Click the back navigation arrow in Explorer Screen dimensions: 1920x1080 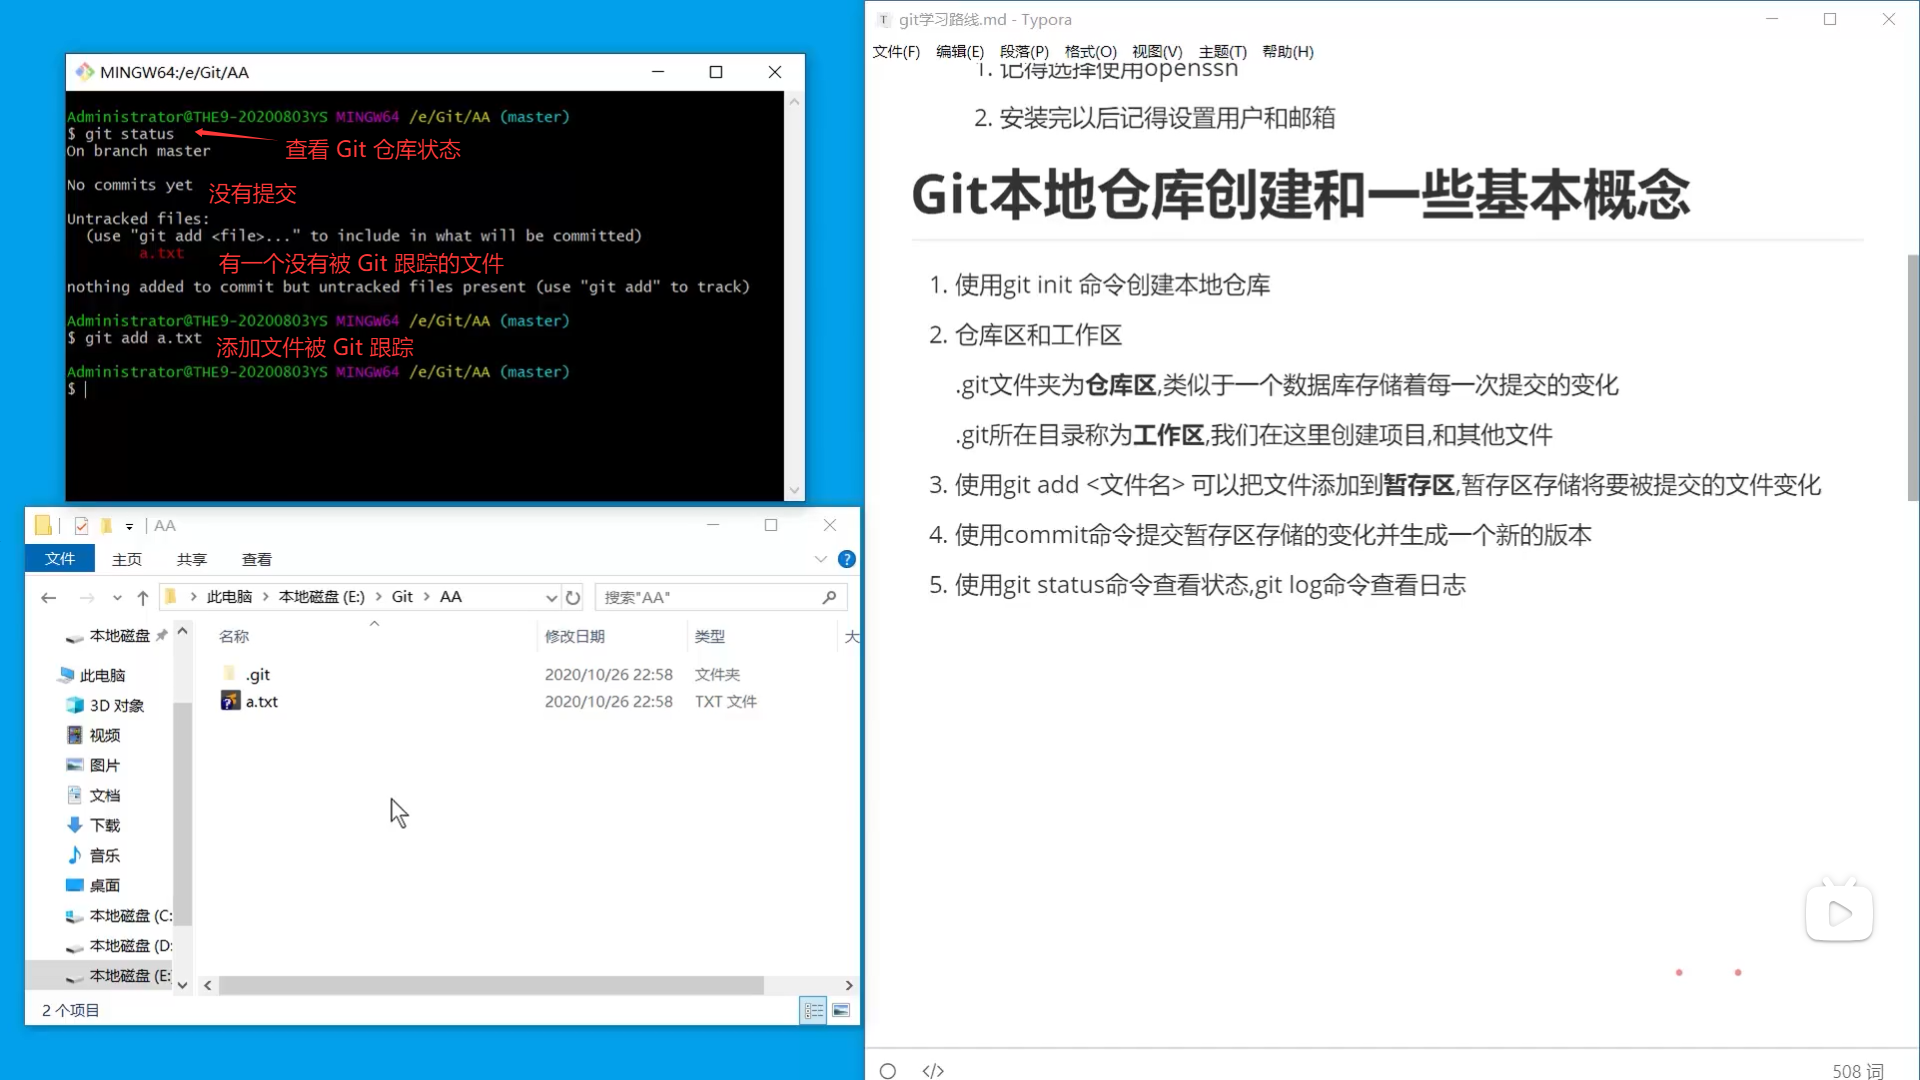tap(48, 596)
